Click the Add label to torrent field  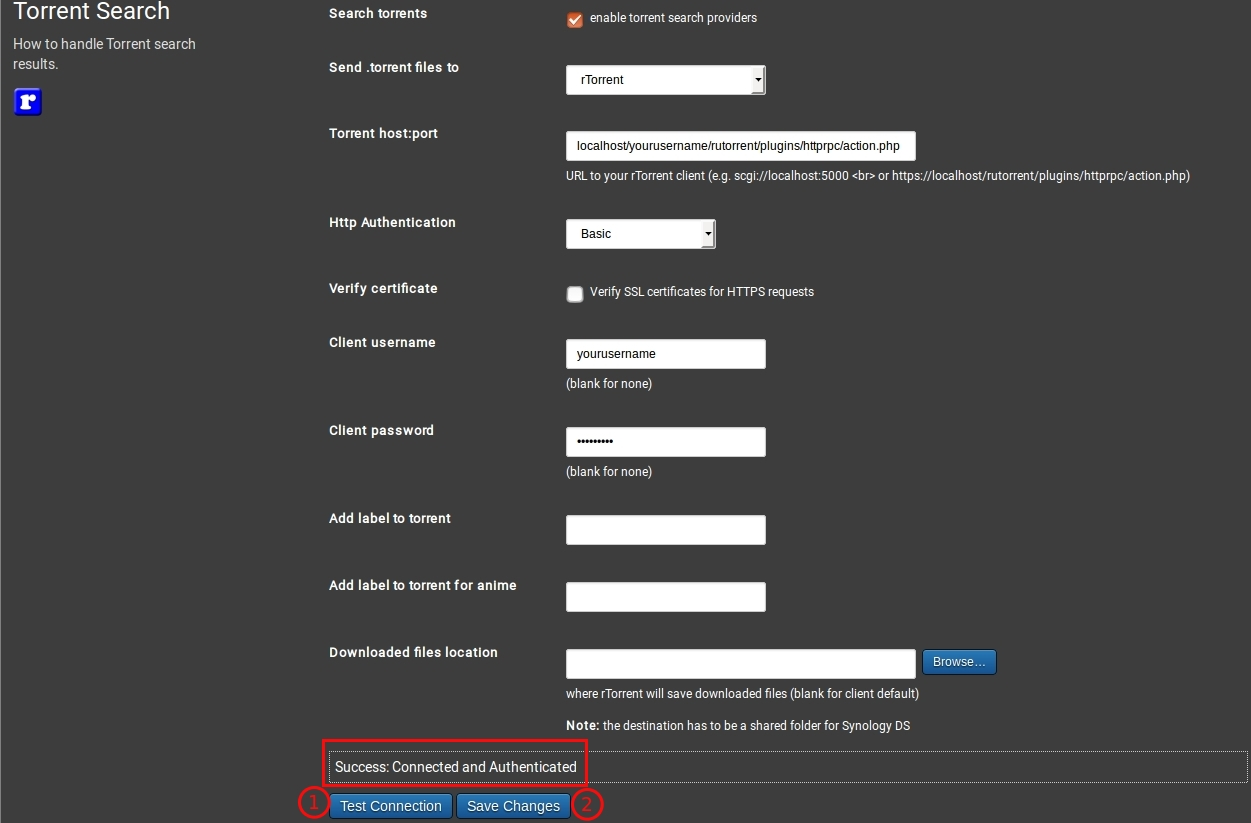665,529
